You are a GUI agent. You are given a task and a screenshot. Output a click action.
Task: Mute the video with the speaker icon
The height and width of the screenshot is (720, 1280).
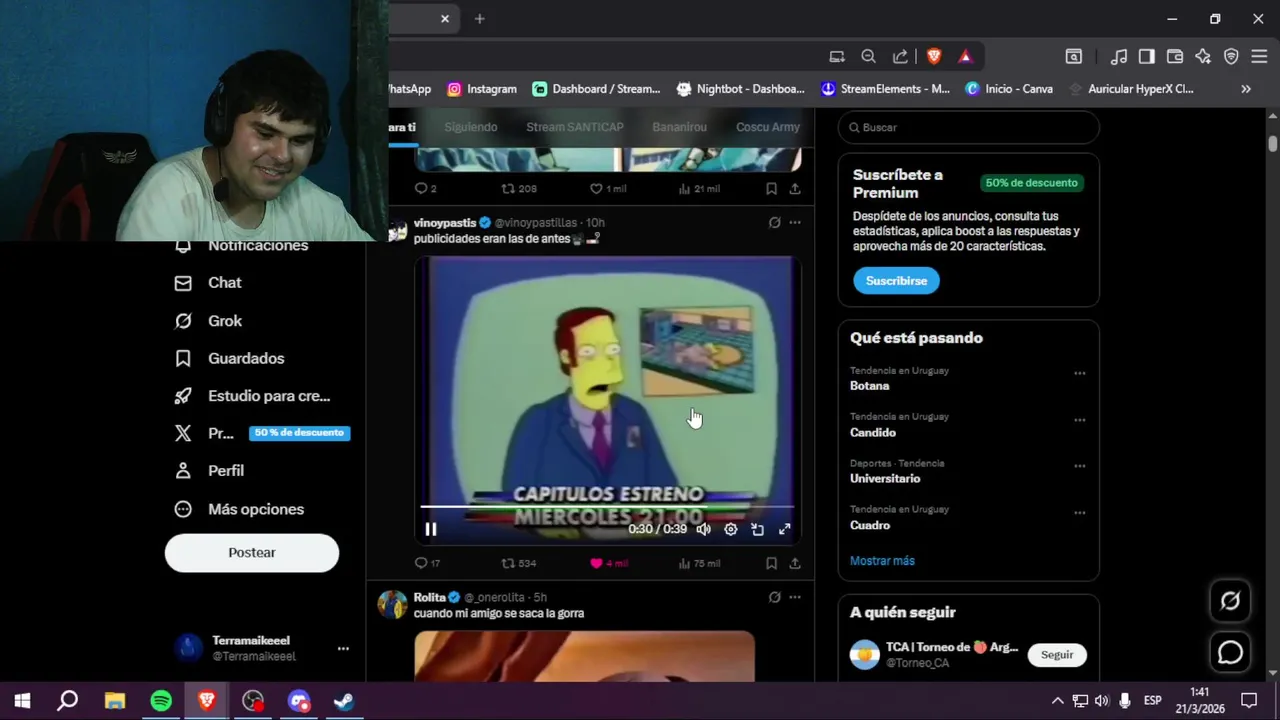click(x=703, y=529)
